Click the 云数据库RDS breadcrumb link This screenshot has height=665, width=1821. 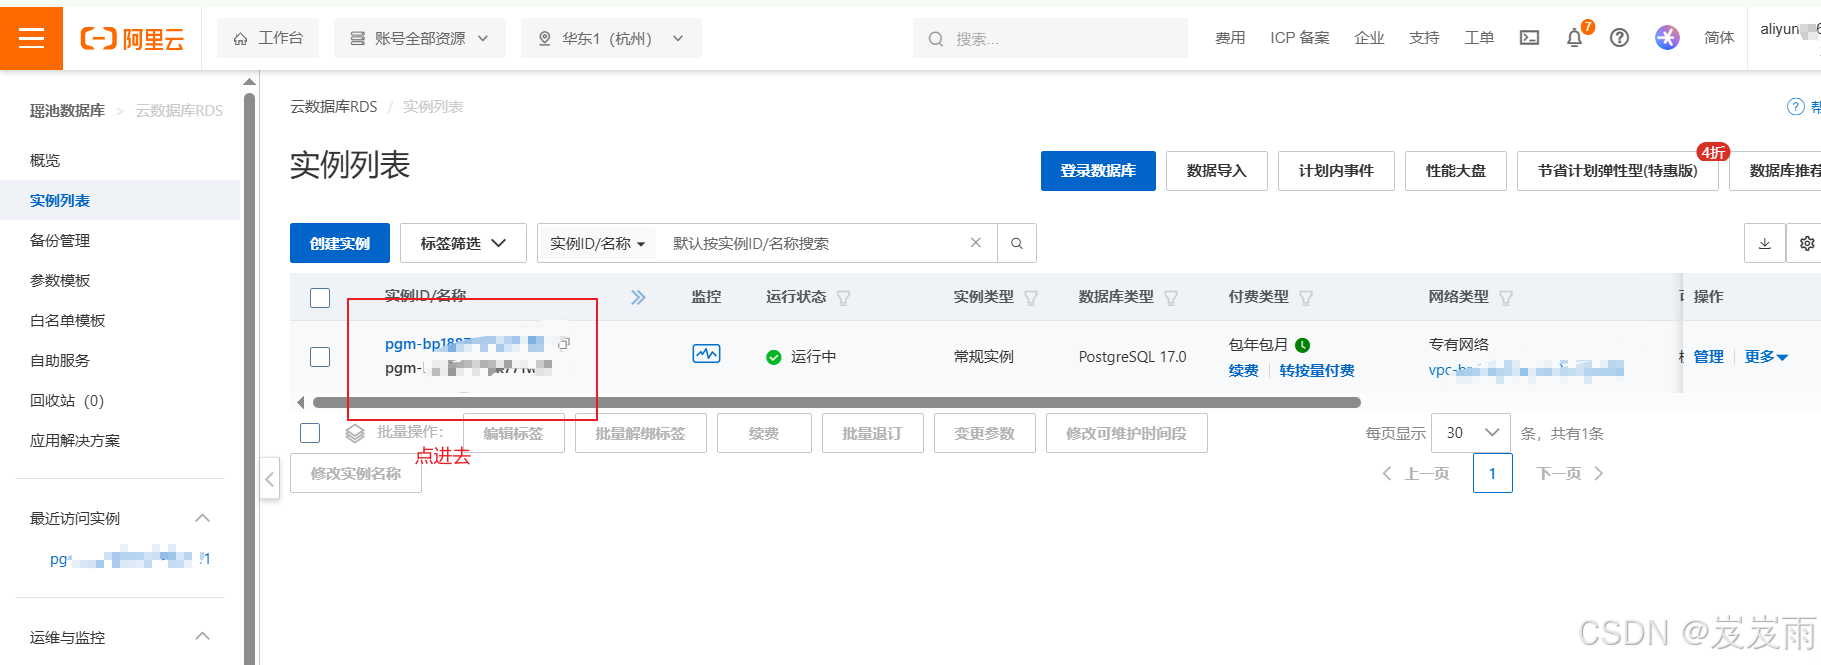334,106
